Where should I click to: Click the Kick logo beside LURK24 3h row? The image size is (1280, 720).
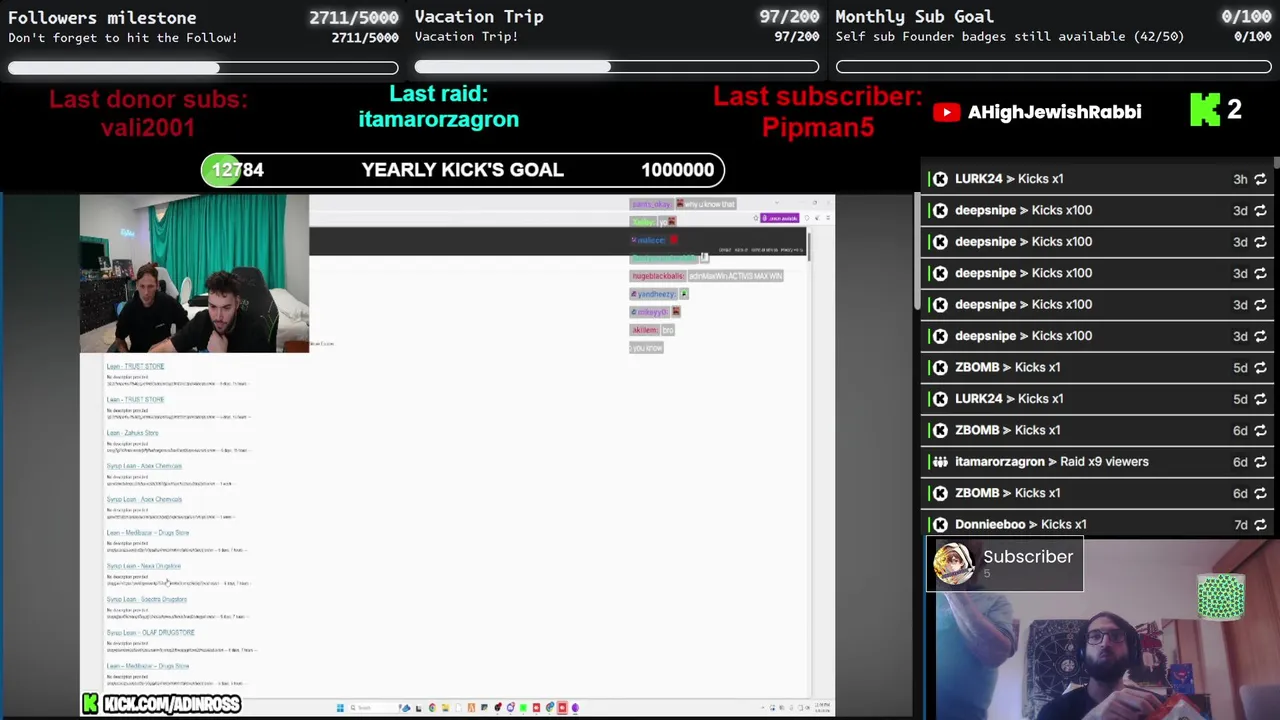pos(940,179)
